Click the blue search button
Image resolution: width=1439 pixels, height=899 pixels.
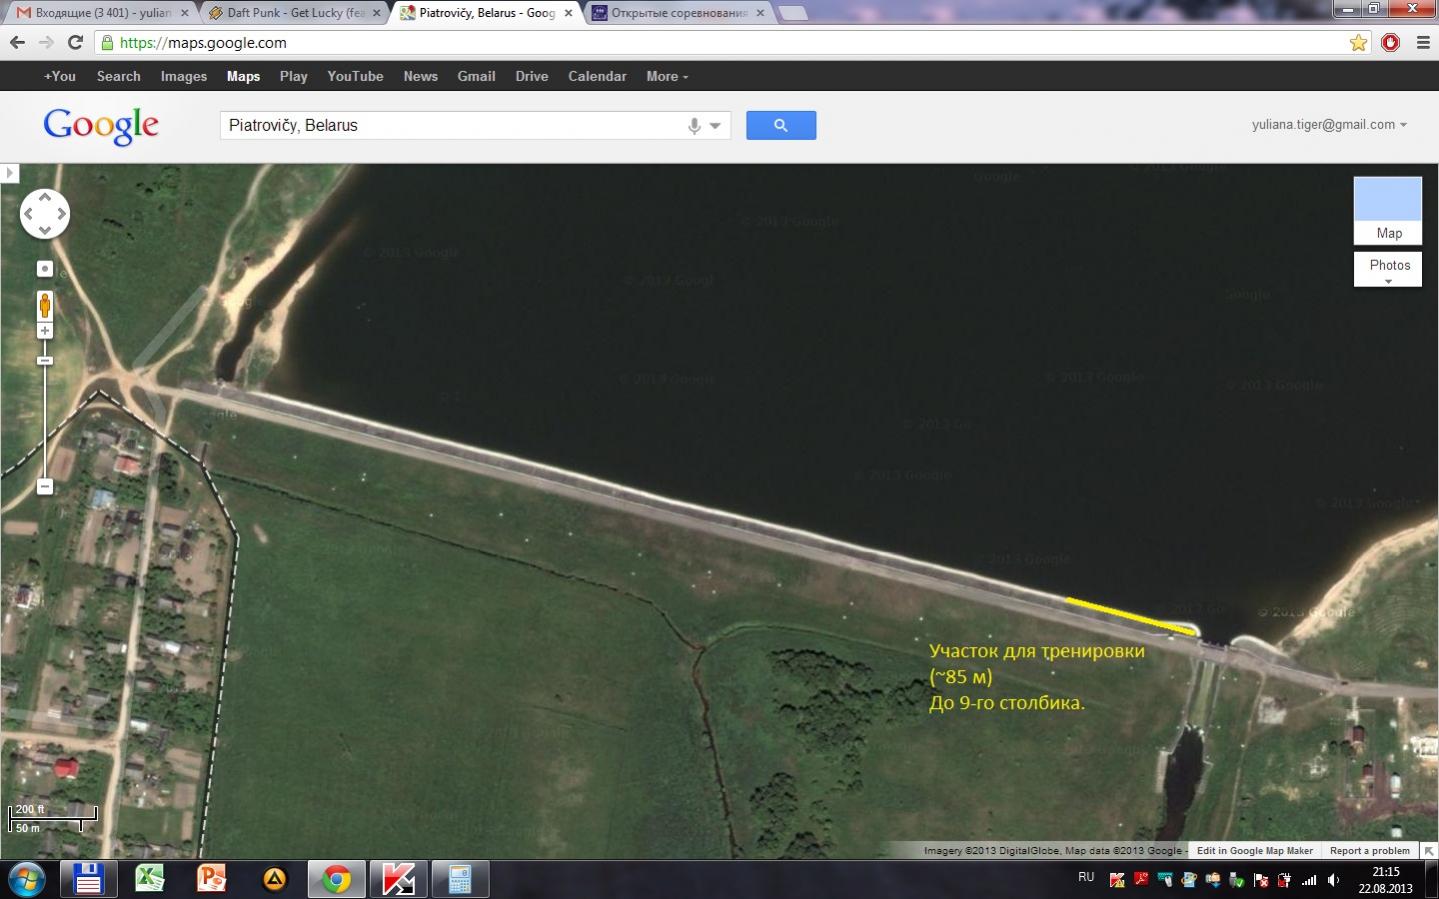pos(780,125)
